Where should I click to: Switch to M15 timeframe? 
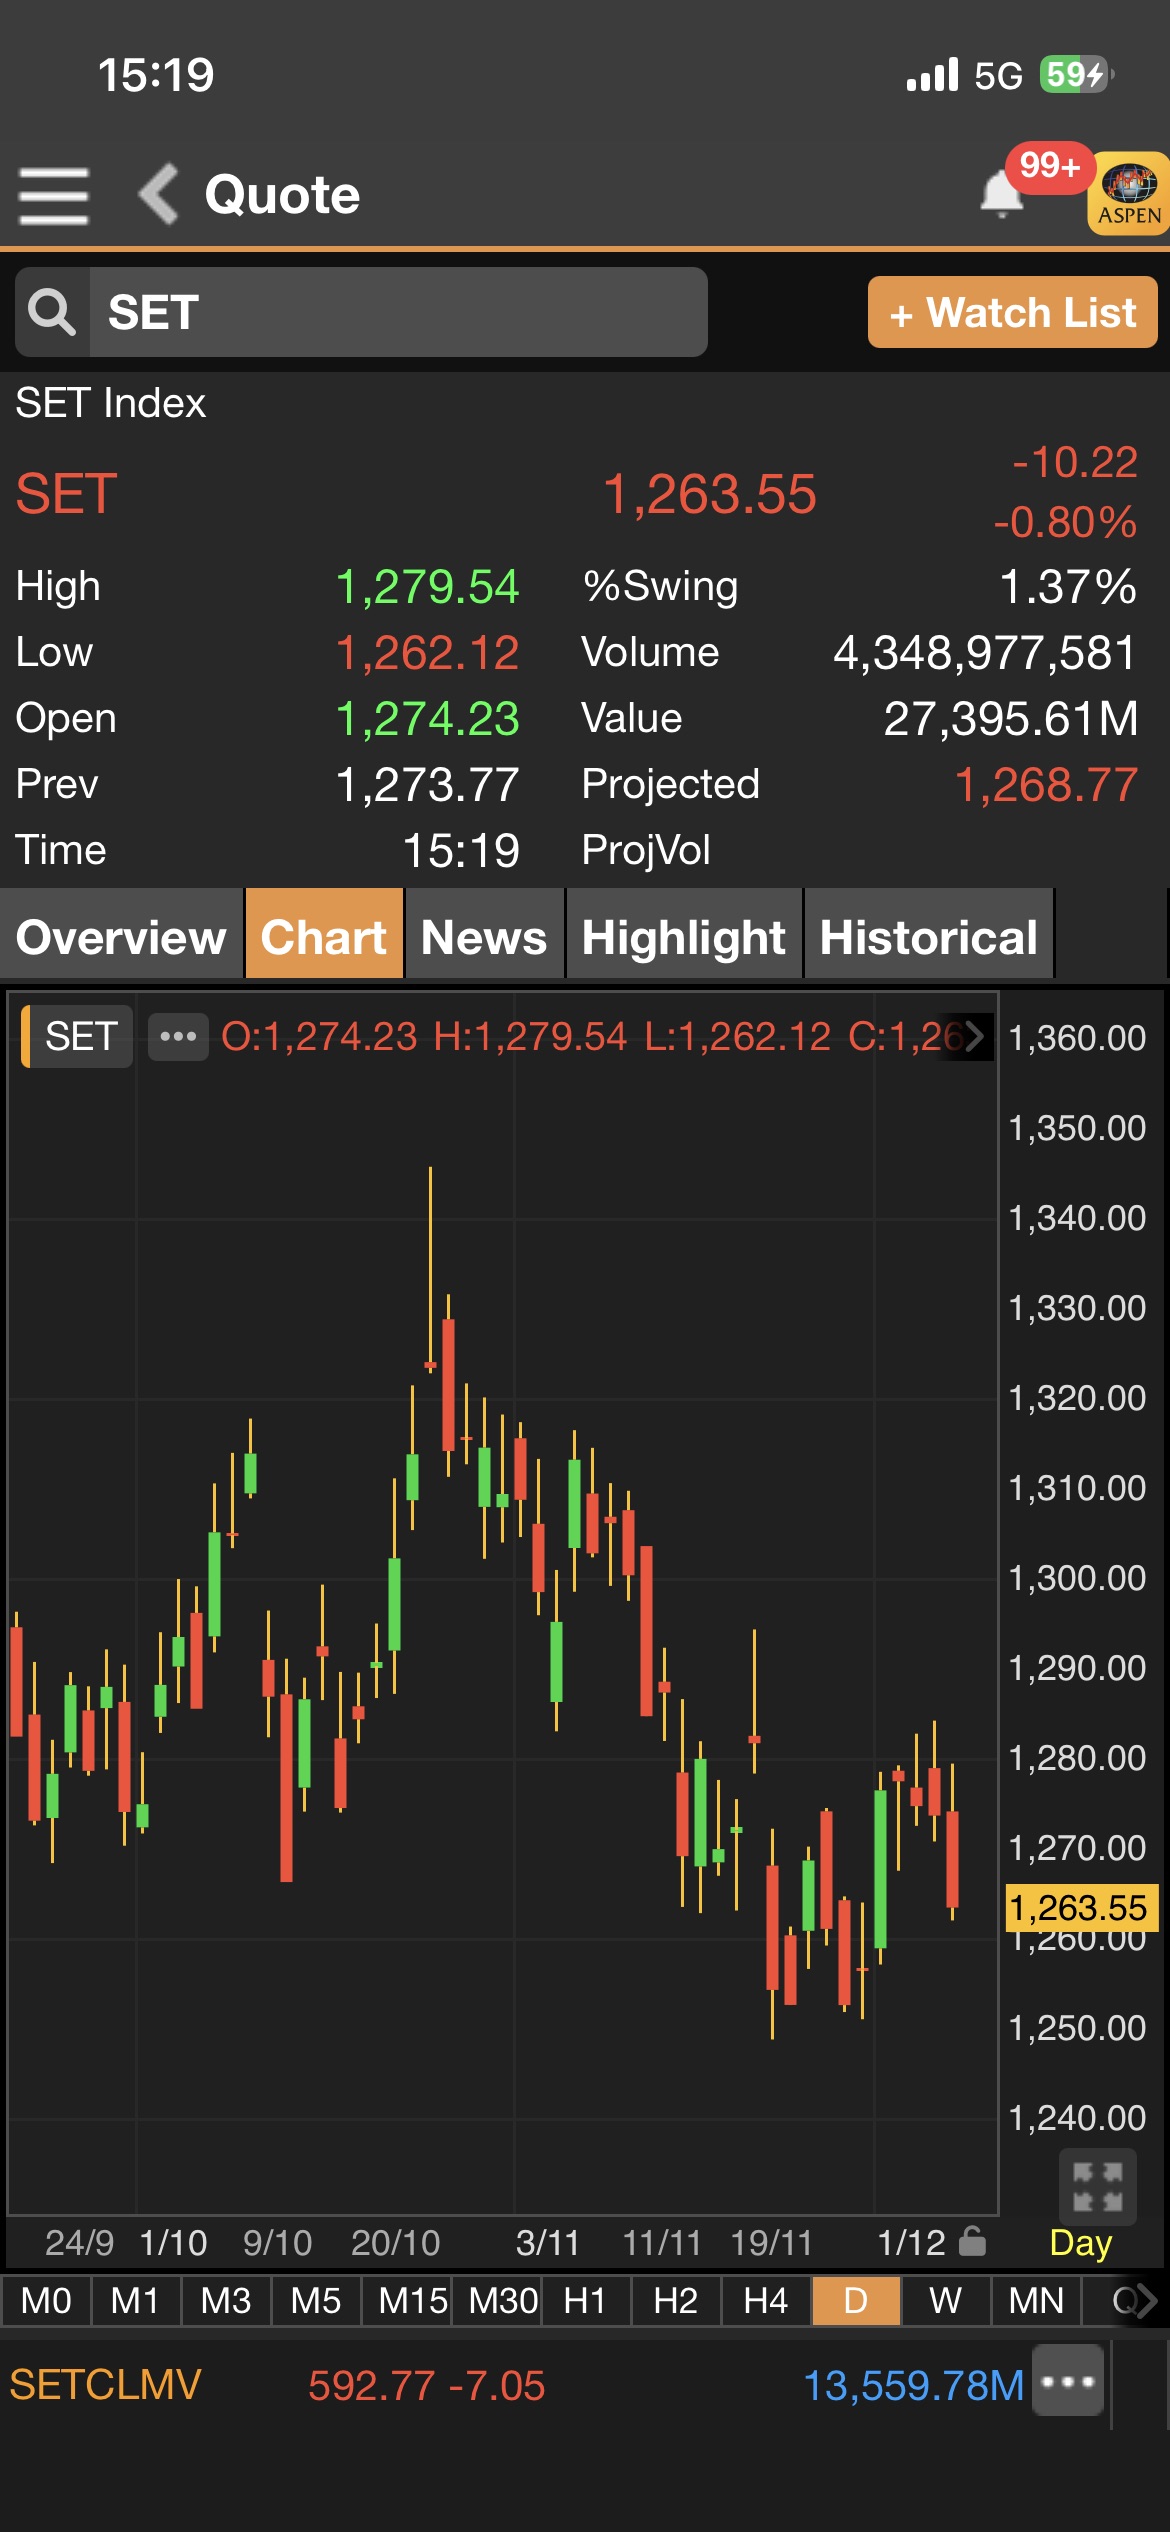[412, 2301]
